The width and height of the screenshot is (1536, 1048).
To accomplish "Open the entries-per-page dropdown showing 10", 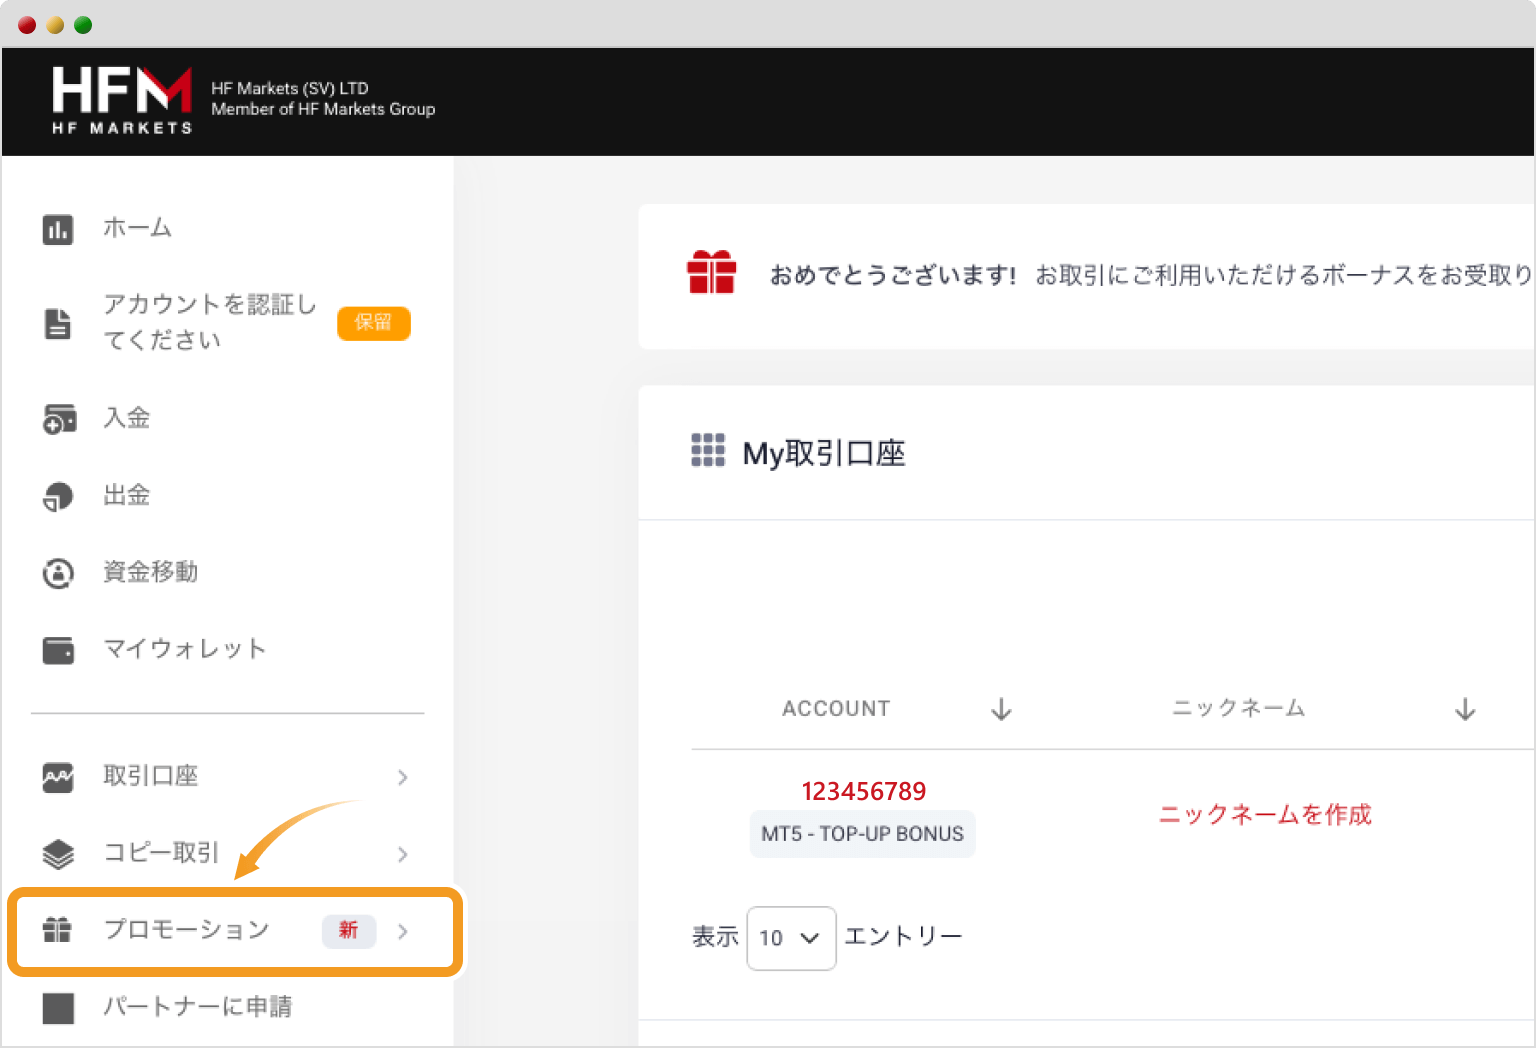I will click(x=791, y=938).
